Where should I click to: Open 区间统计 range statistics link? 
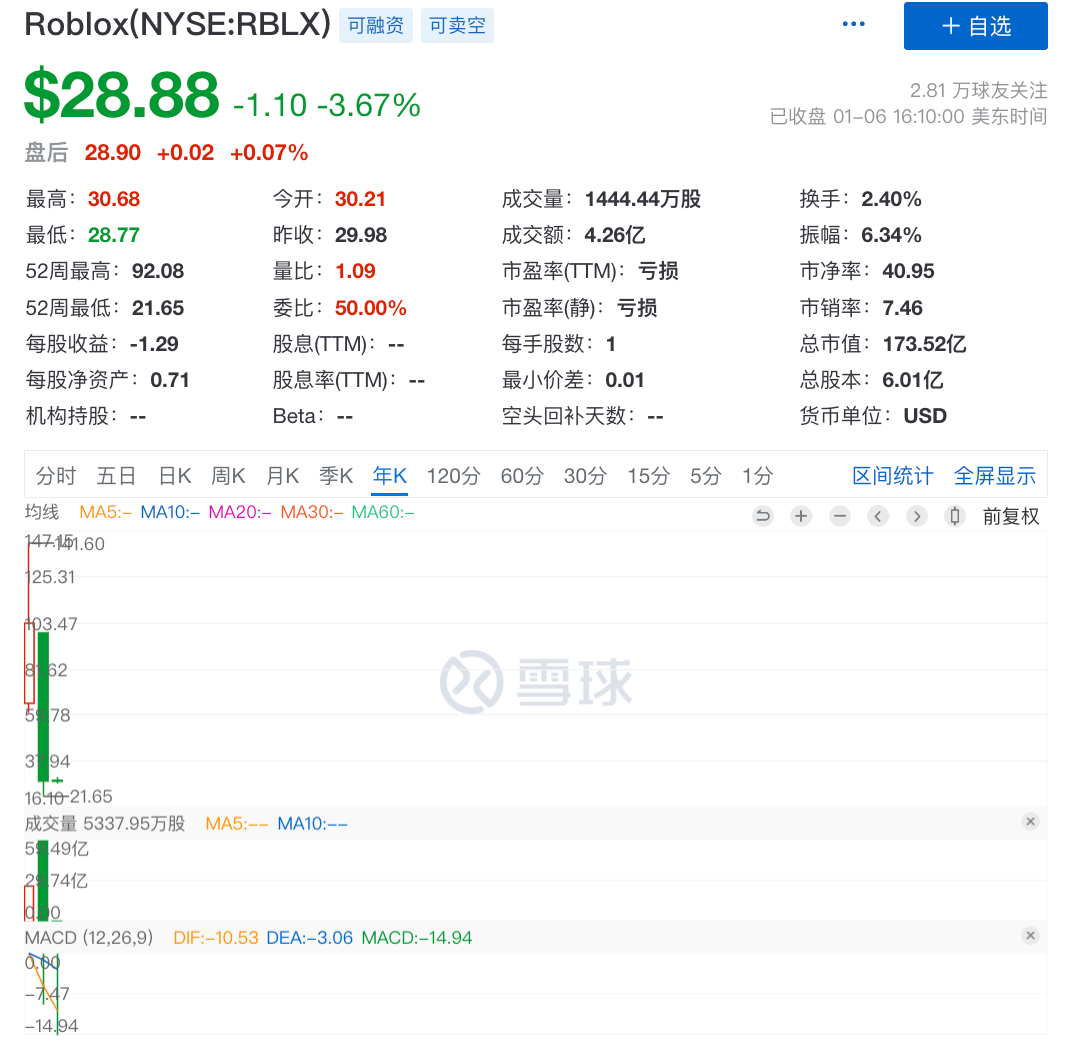[x=892, y=476]
